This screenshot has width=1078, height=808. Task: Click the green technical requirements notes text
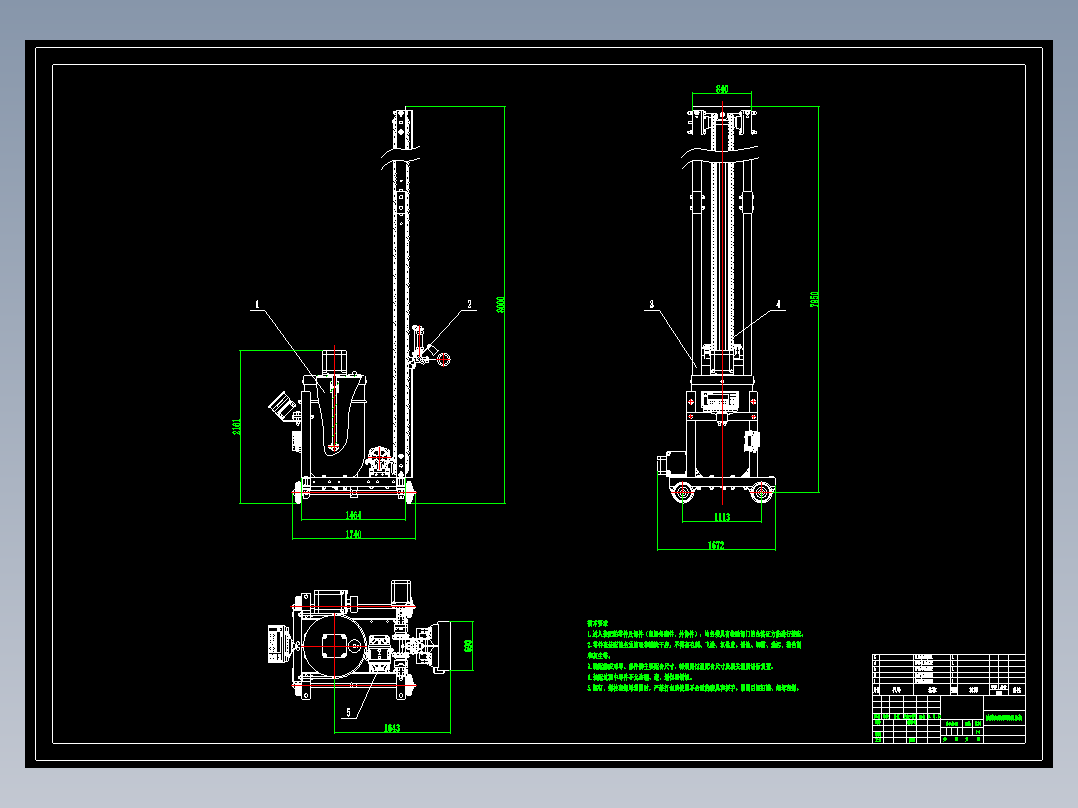tap(694, 655)
